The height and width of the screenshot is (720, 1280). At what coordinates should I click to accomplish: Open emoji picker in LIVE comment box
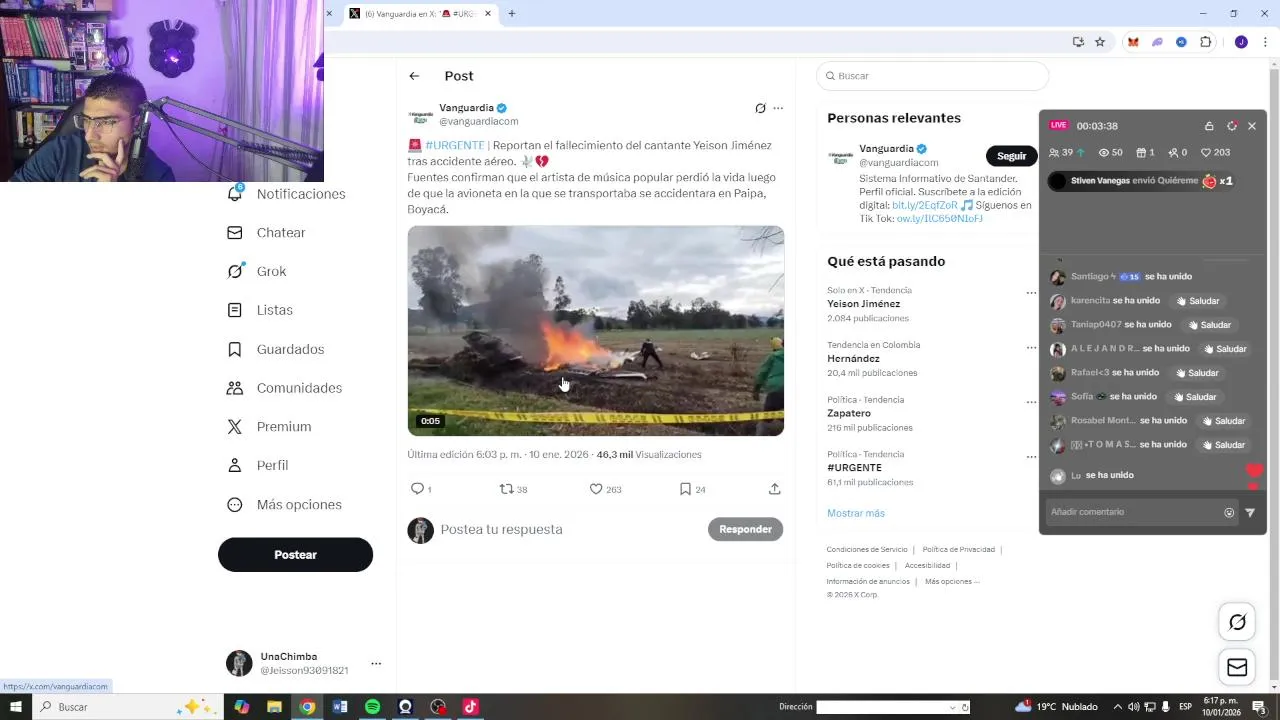tap(1229, 513)
